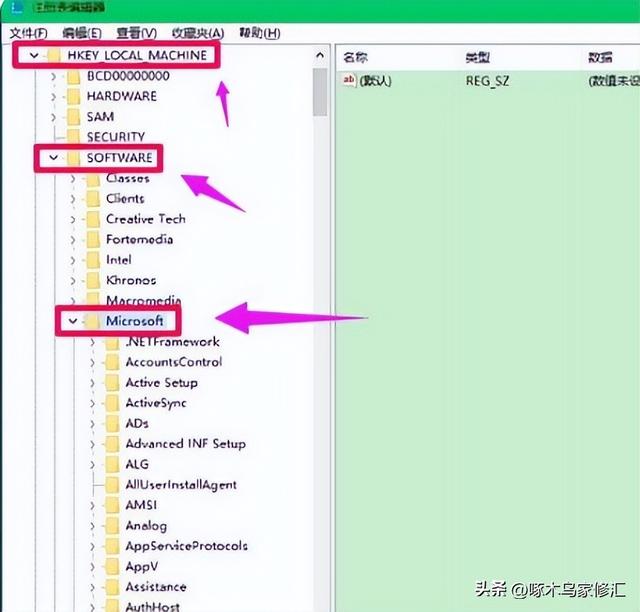The height and width of the screenshot is (612, 640).
Task: Click the AllUserInstallAgent folder icon
Action: pos(112,485)
